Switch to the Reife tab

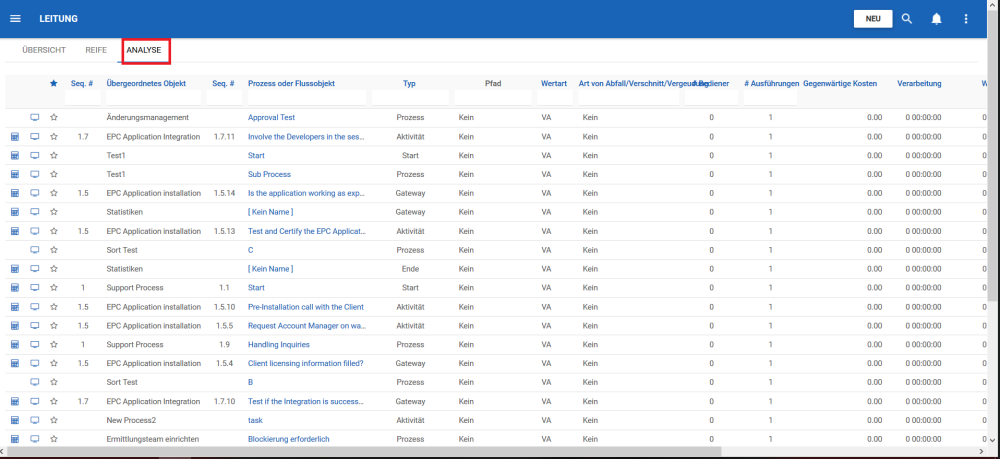[x=96, y=50]
